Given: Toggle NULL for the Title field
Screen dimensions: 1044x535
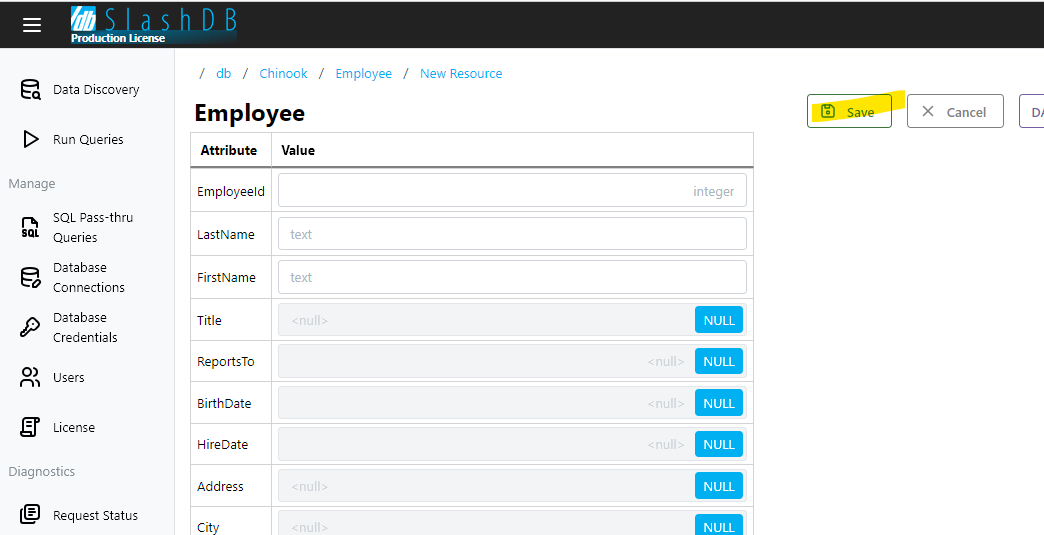Looking at the screenshot, I should [718, 320].
